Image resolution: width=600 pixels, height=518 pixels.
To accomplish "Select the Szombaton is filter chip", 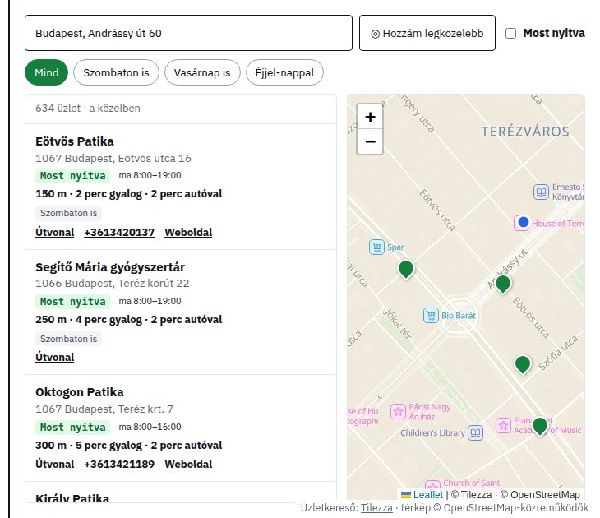I will click(x=116, y=72).
